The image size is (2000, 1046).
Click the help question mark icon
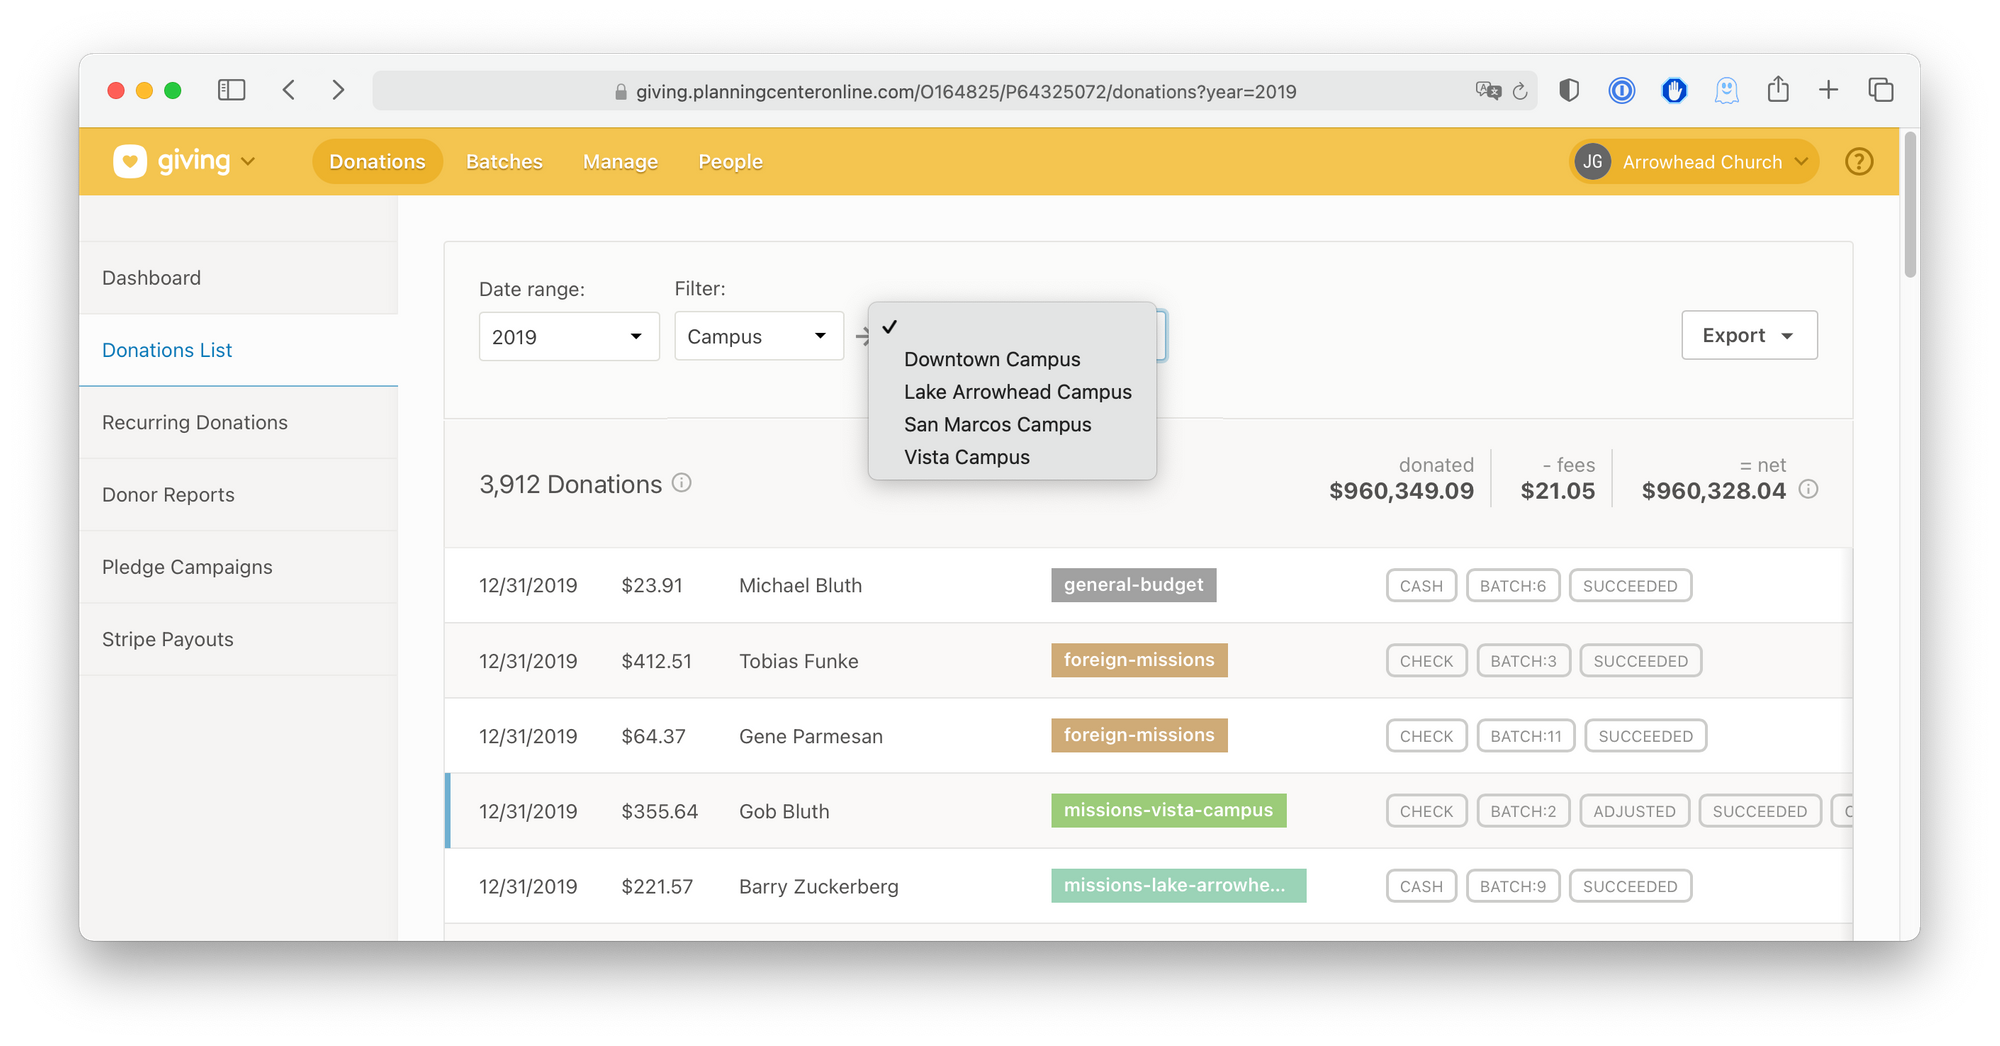pos(1859,161)
